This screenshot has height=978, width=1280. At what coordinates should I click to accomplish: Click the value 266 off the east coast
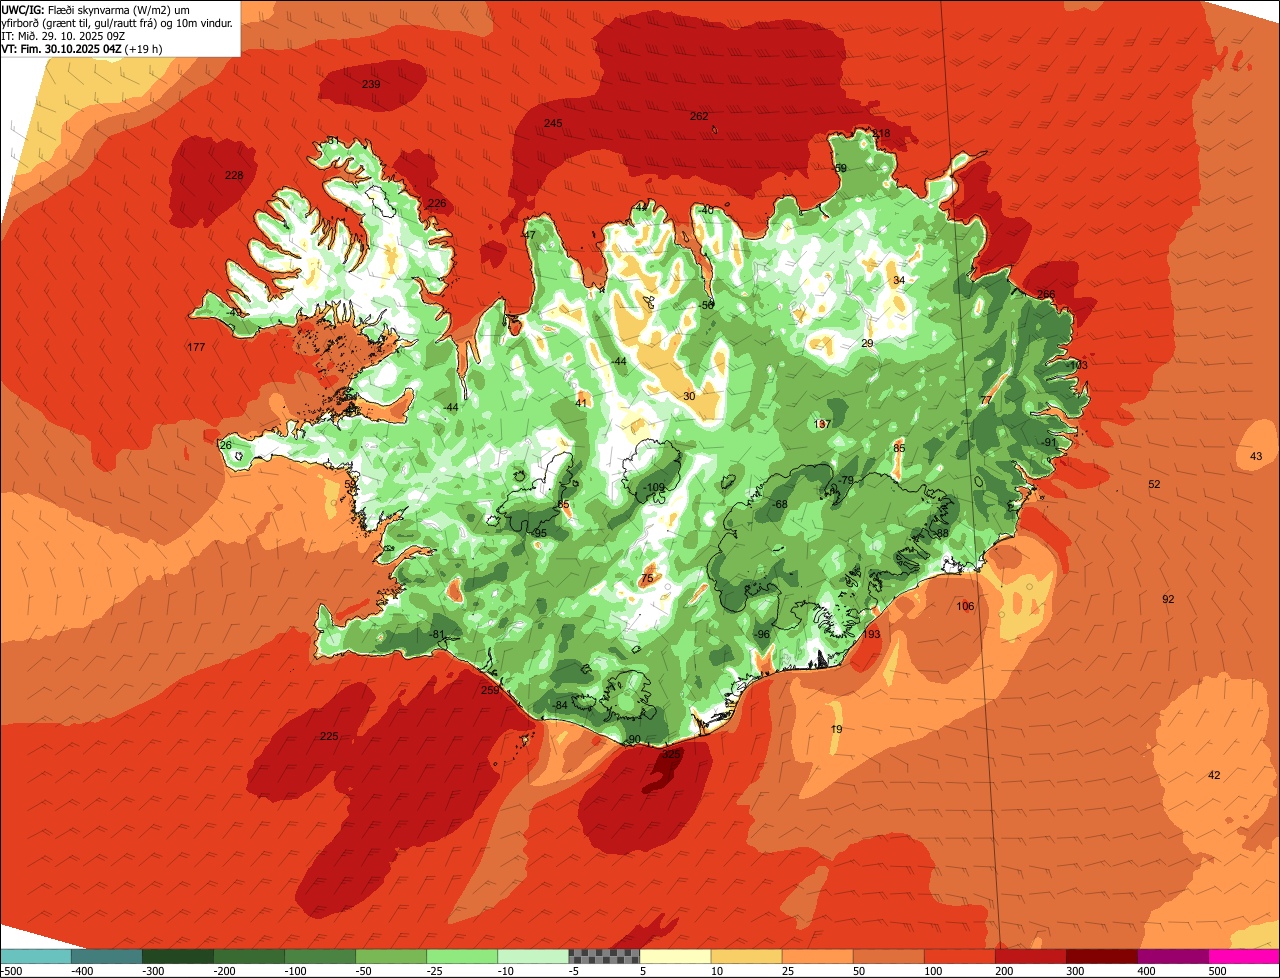coord(1046,294)
